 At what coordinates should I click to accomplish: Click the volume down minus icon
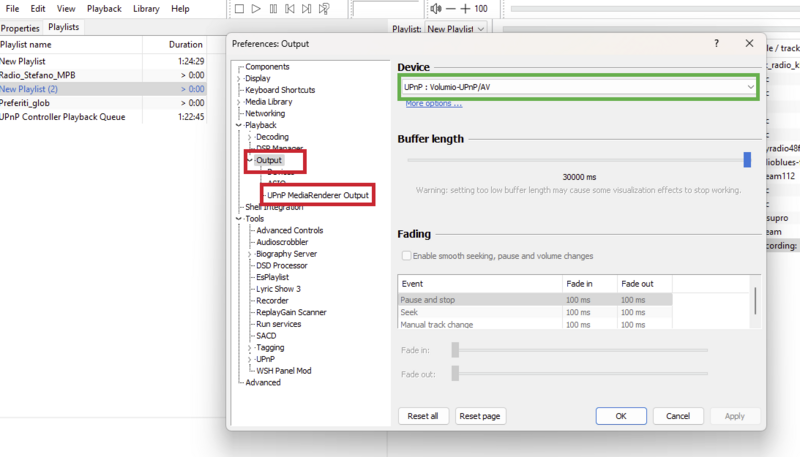(x=449, y=9)
